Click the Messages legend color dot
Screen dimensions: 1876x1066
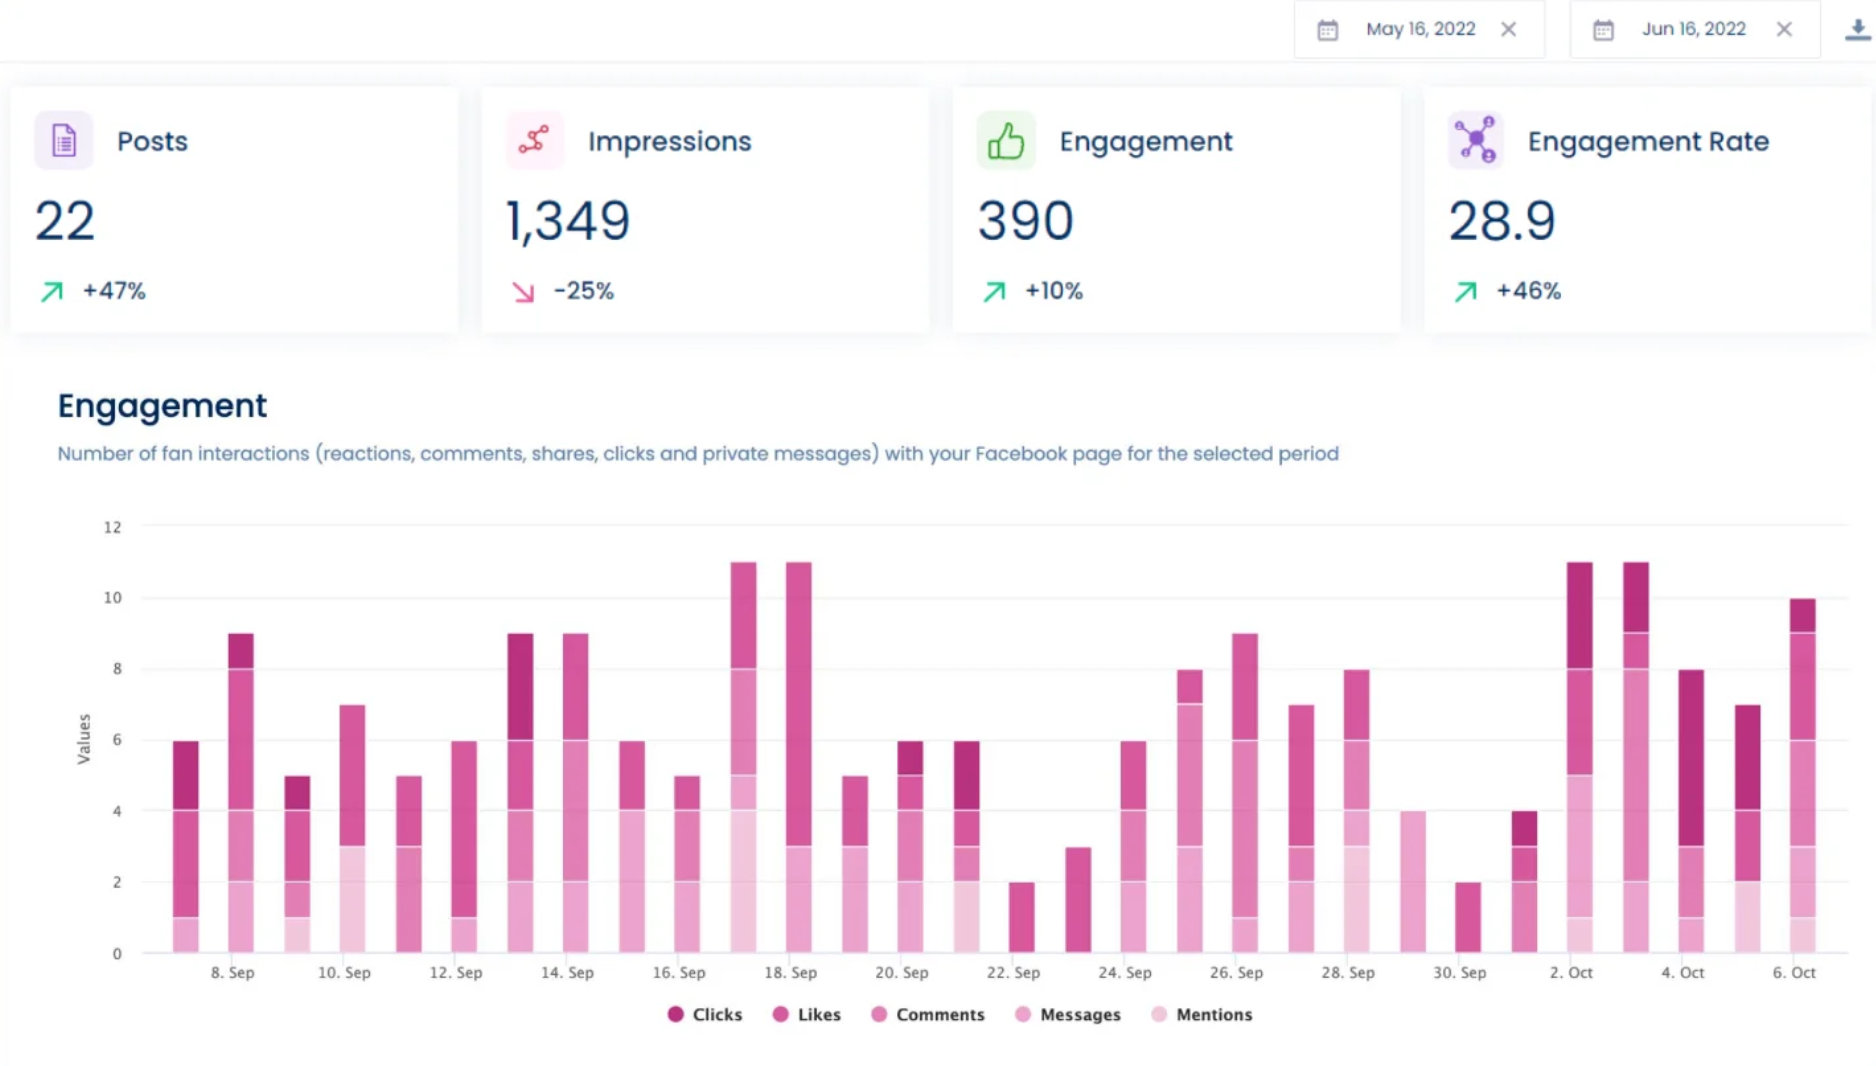(x=1022, y=1014)
